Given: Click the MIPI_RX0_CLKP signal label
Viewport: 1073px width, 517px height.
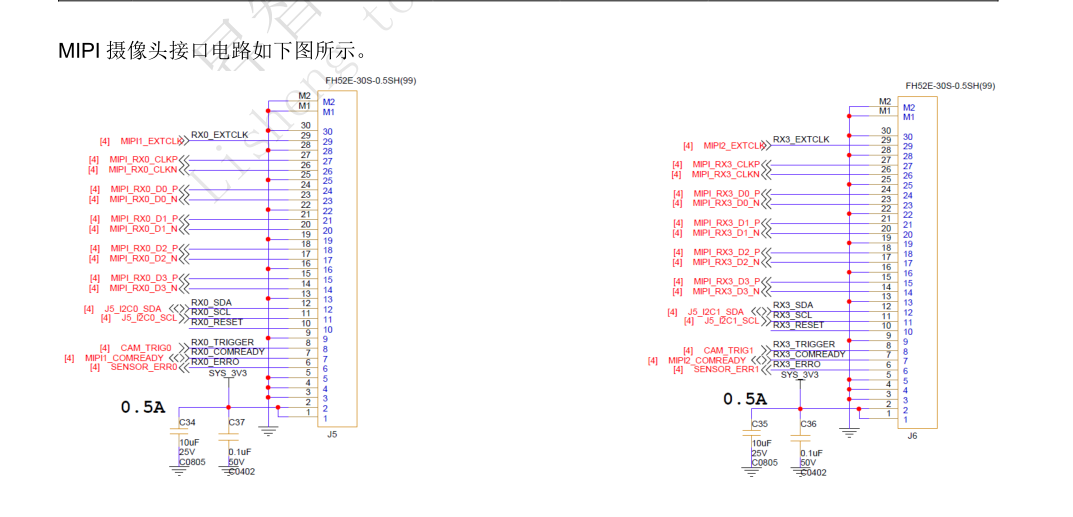Looking at the screenshot, I should 143,160.
